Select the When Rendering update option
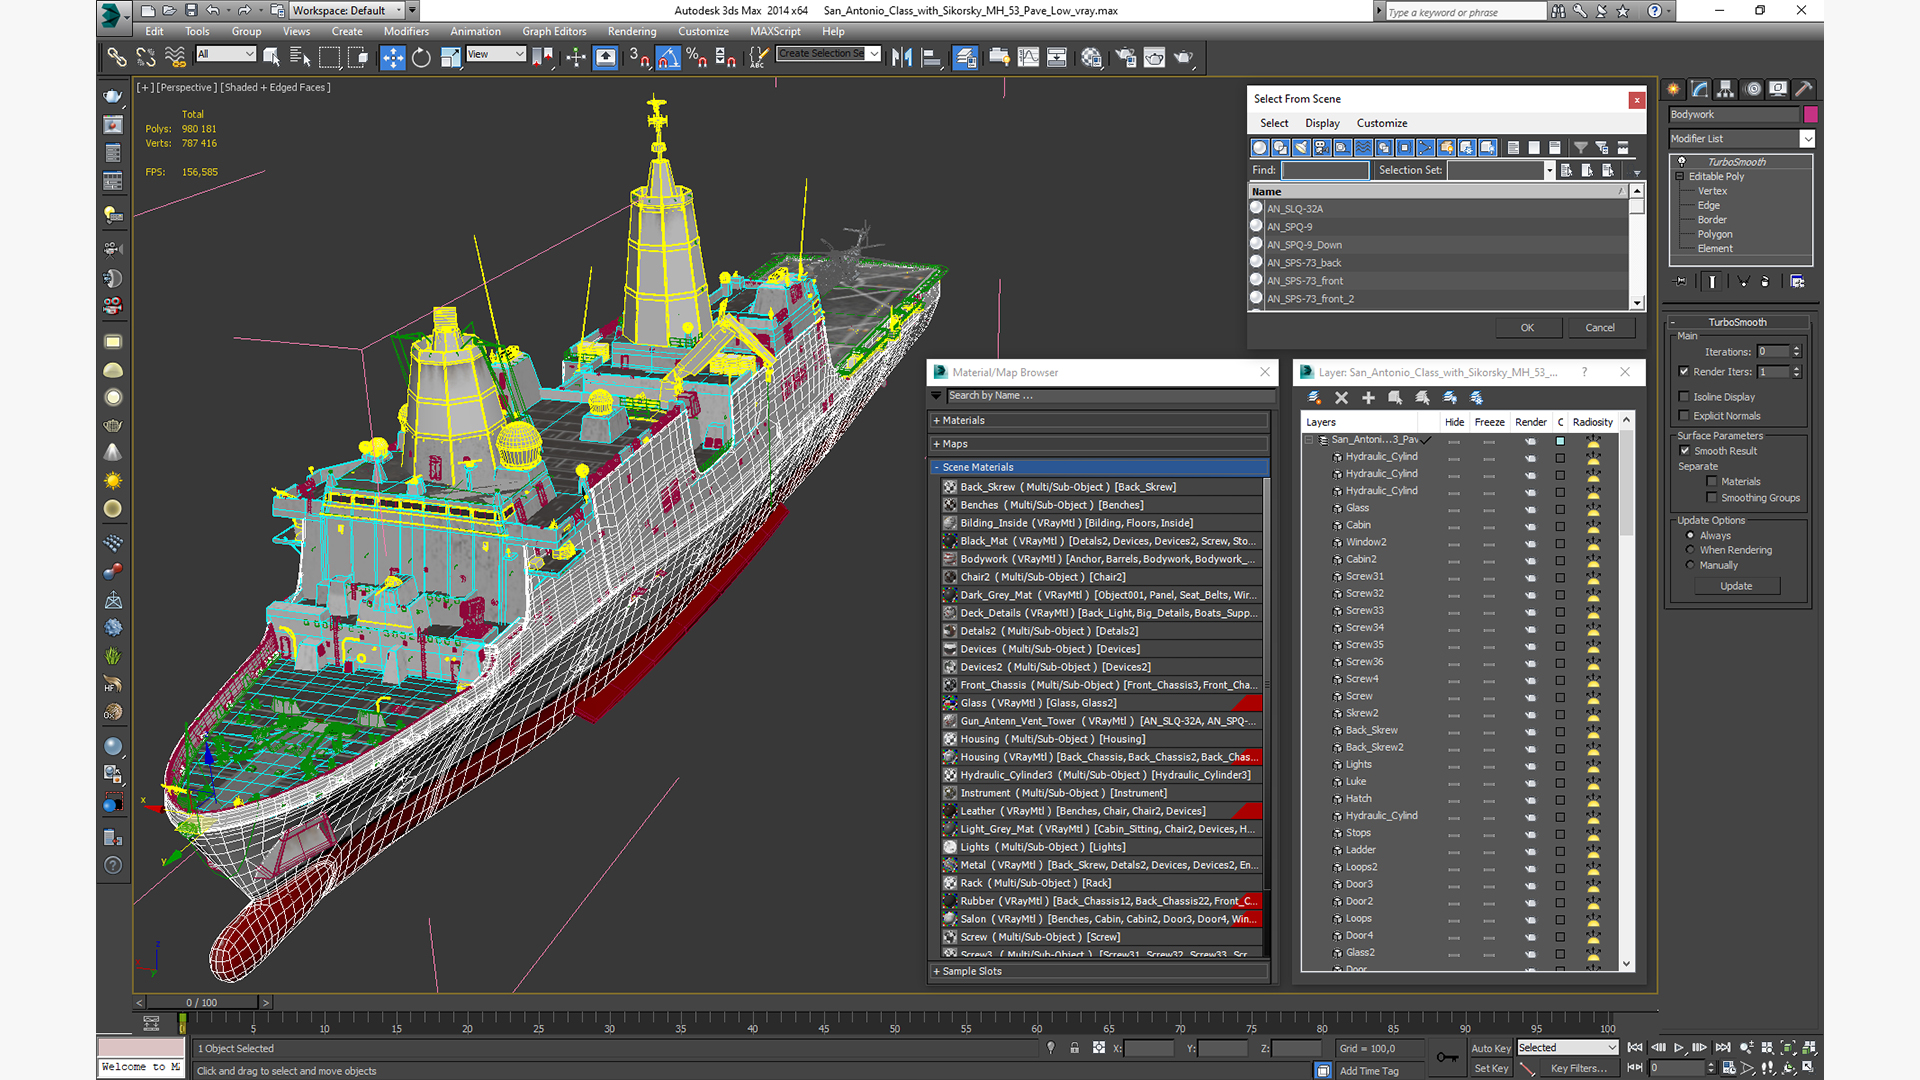 (1691, 550)
